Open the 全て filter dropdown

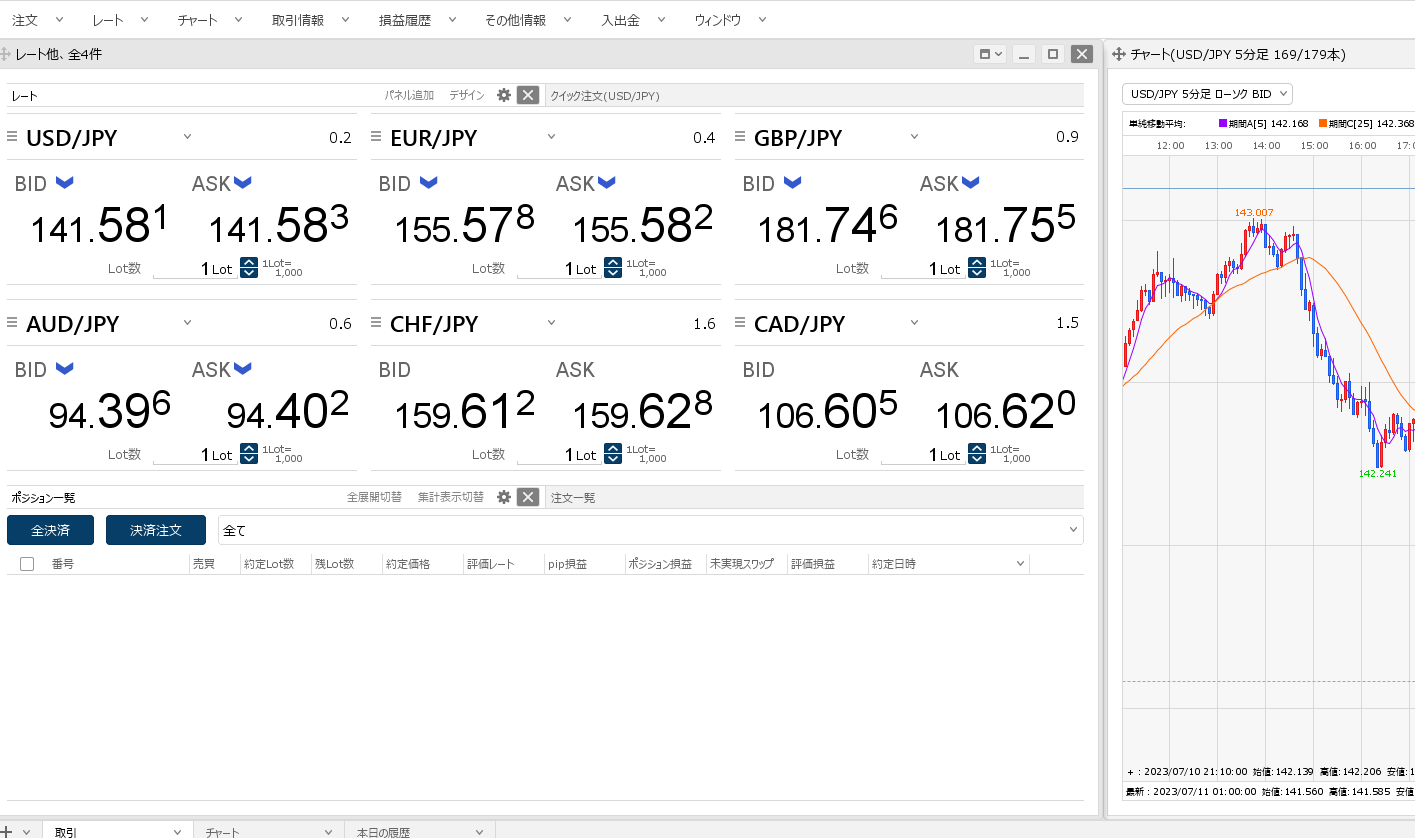coord(650,530)
